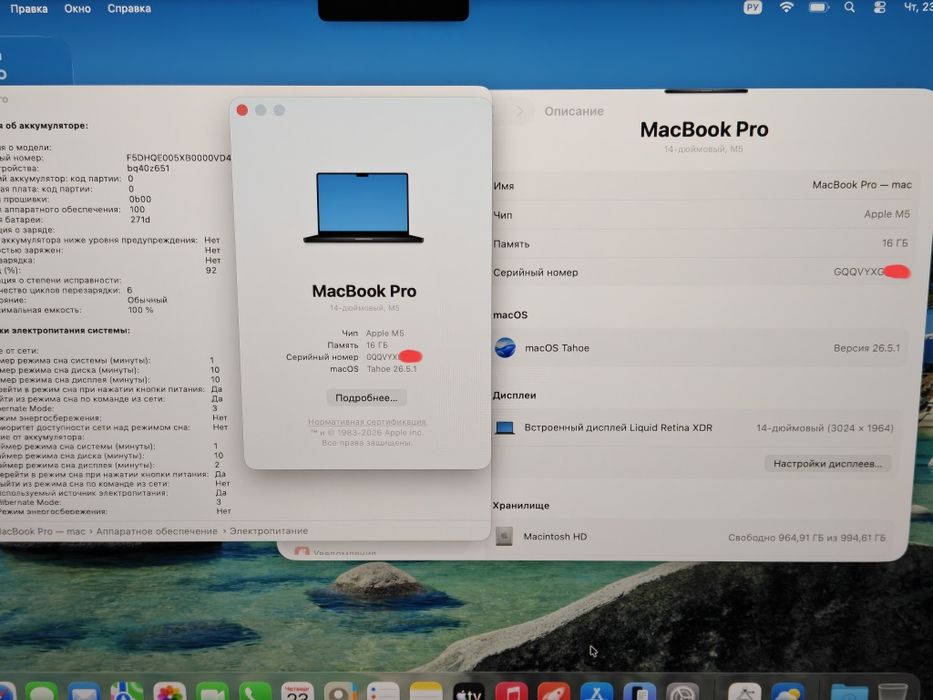933x700 pixels.
Task: Click the 100 % maximum capacity value
Action: pos(140,310)
